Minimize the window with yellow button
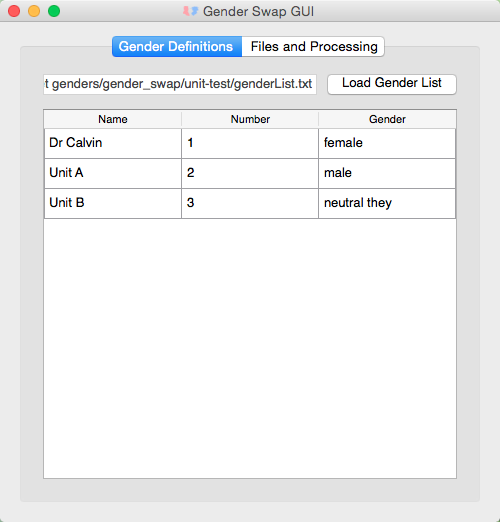The height and width of the screenshot is (522, 500). [34, 11]
